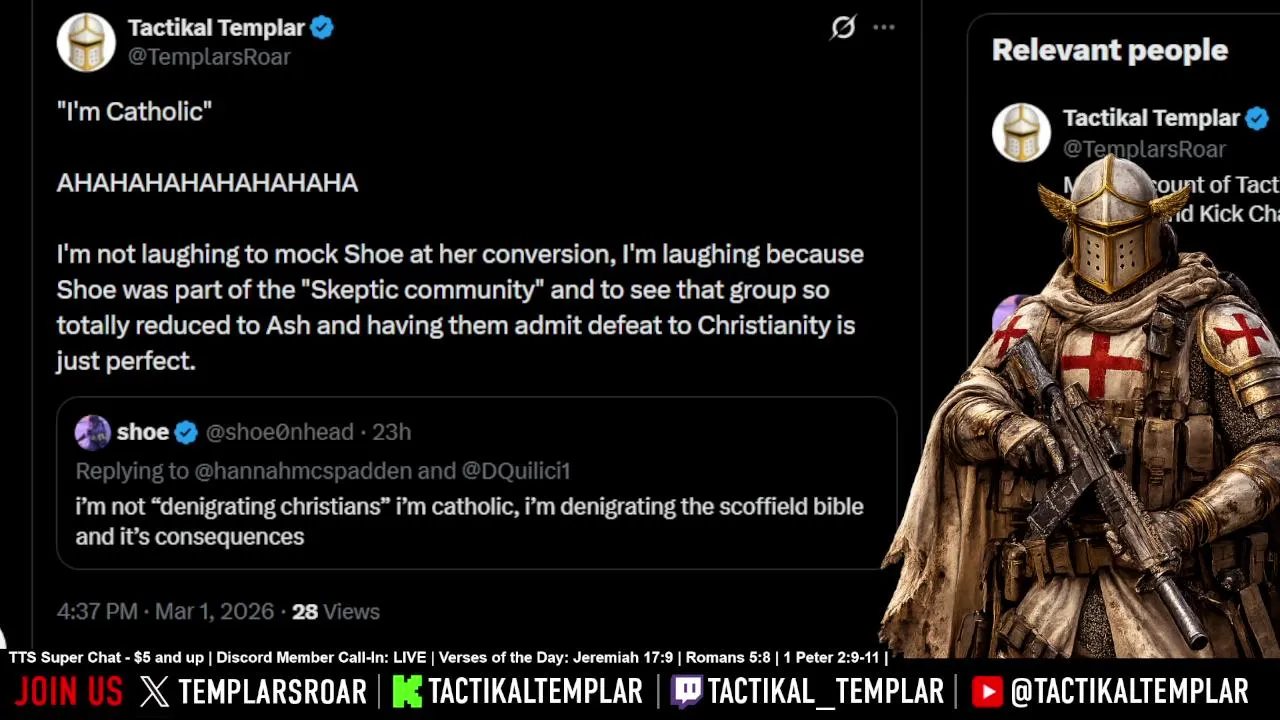The image size is (1280, 720).
Task: Click the red YouTube logo in the banner
Action: 987,691
